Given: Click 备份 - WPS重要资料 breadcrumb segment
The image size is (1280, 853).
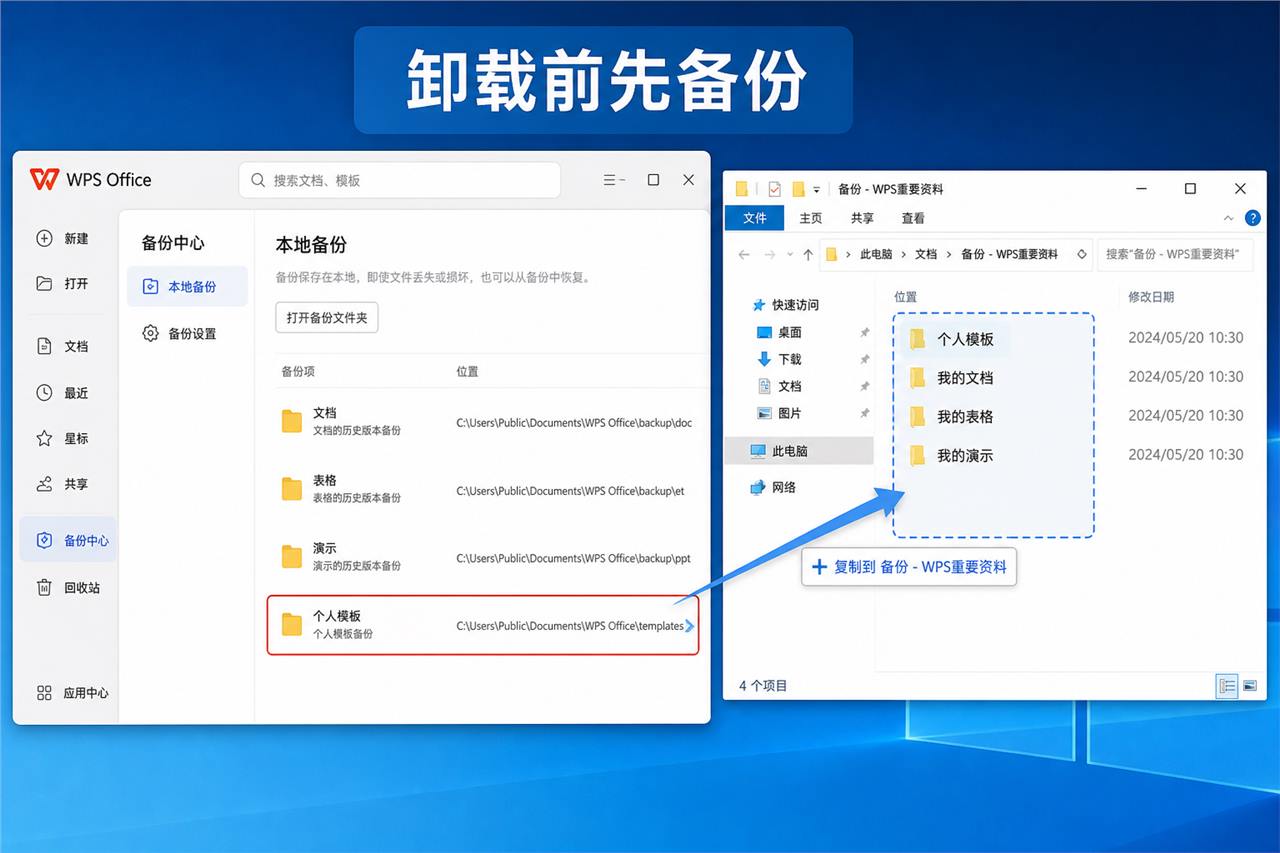Looking at the screenshot, I should click(1009, 254).
